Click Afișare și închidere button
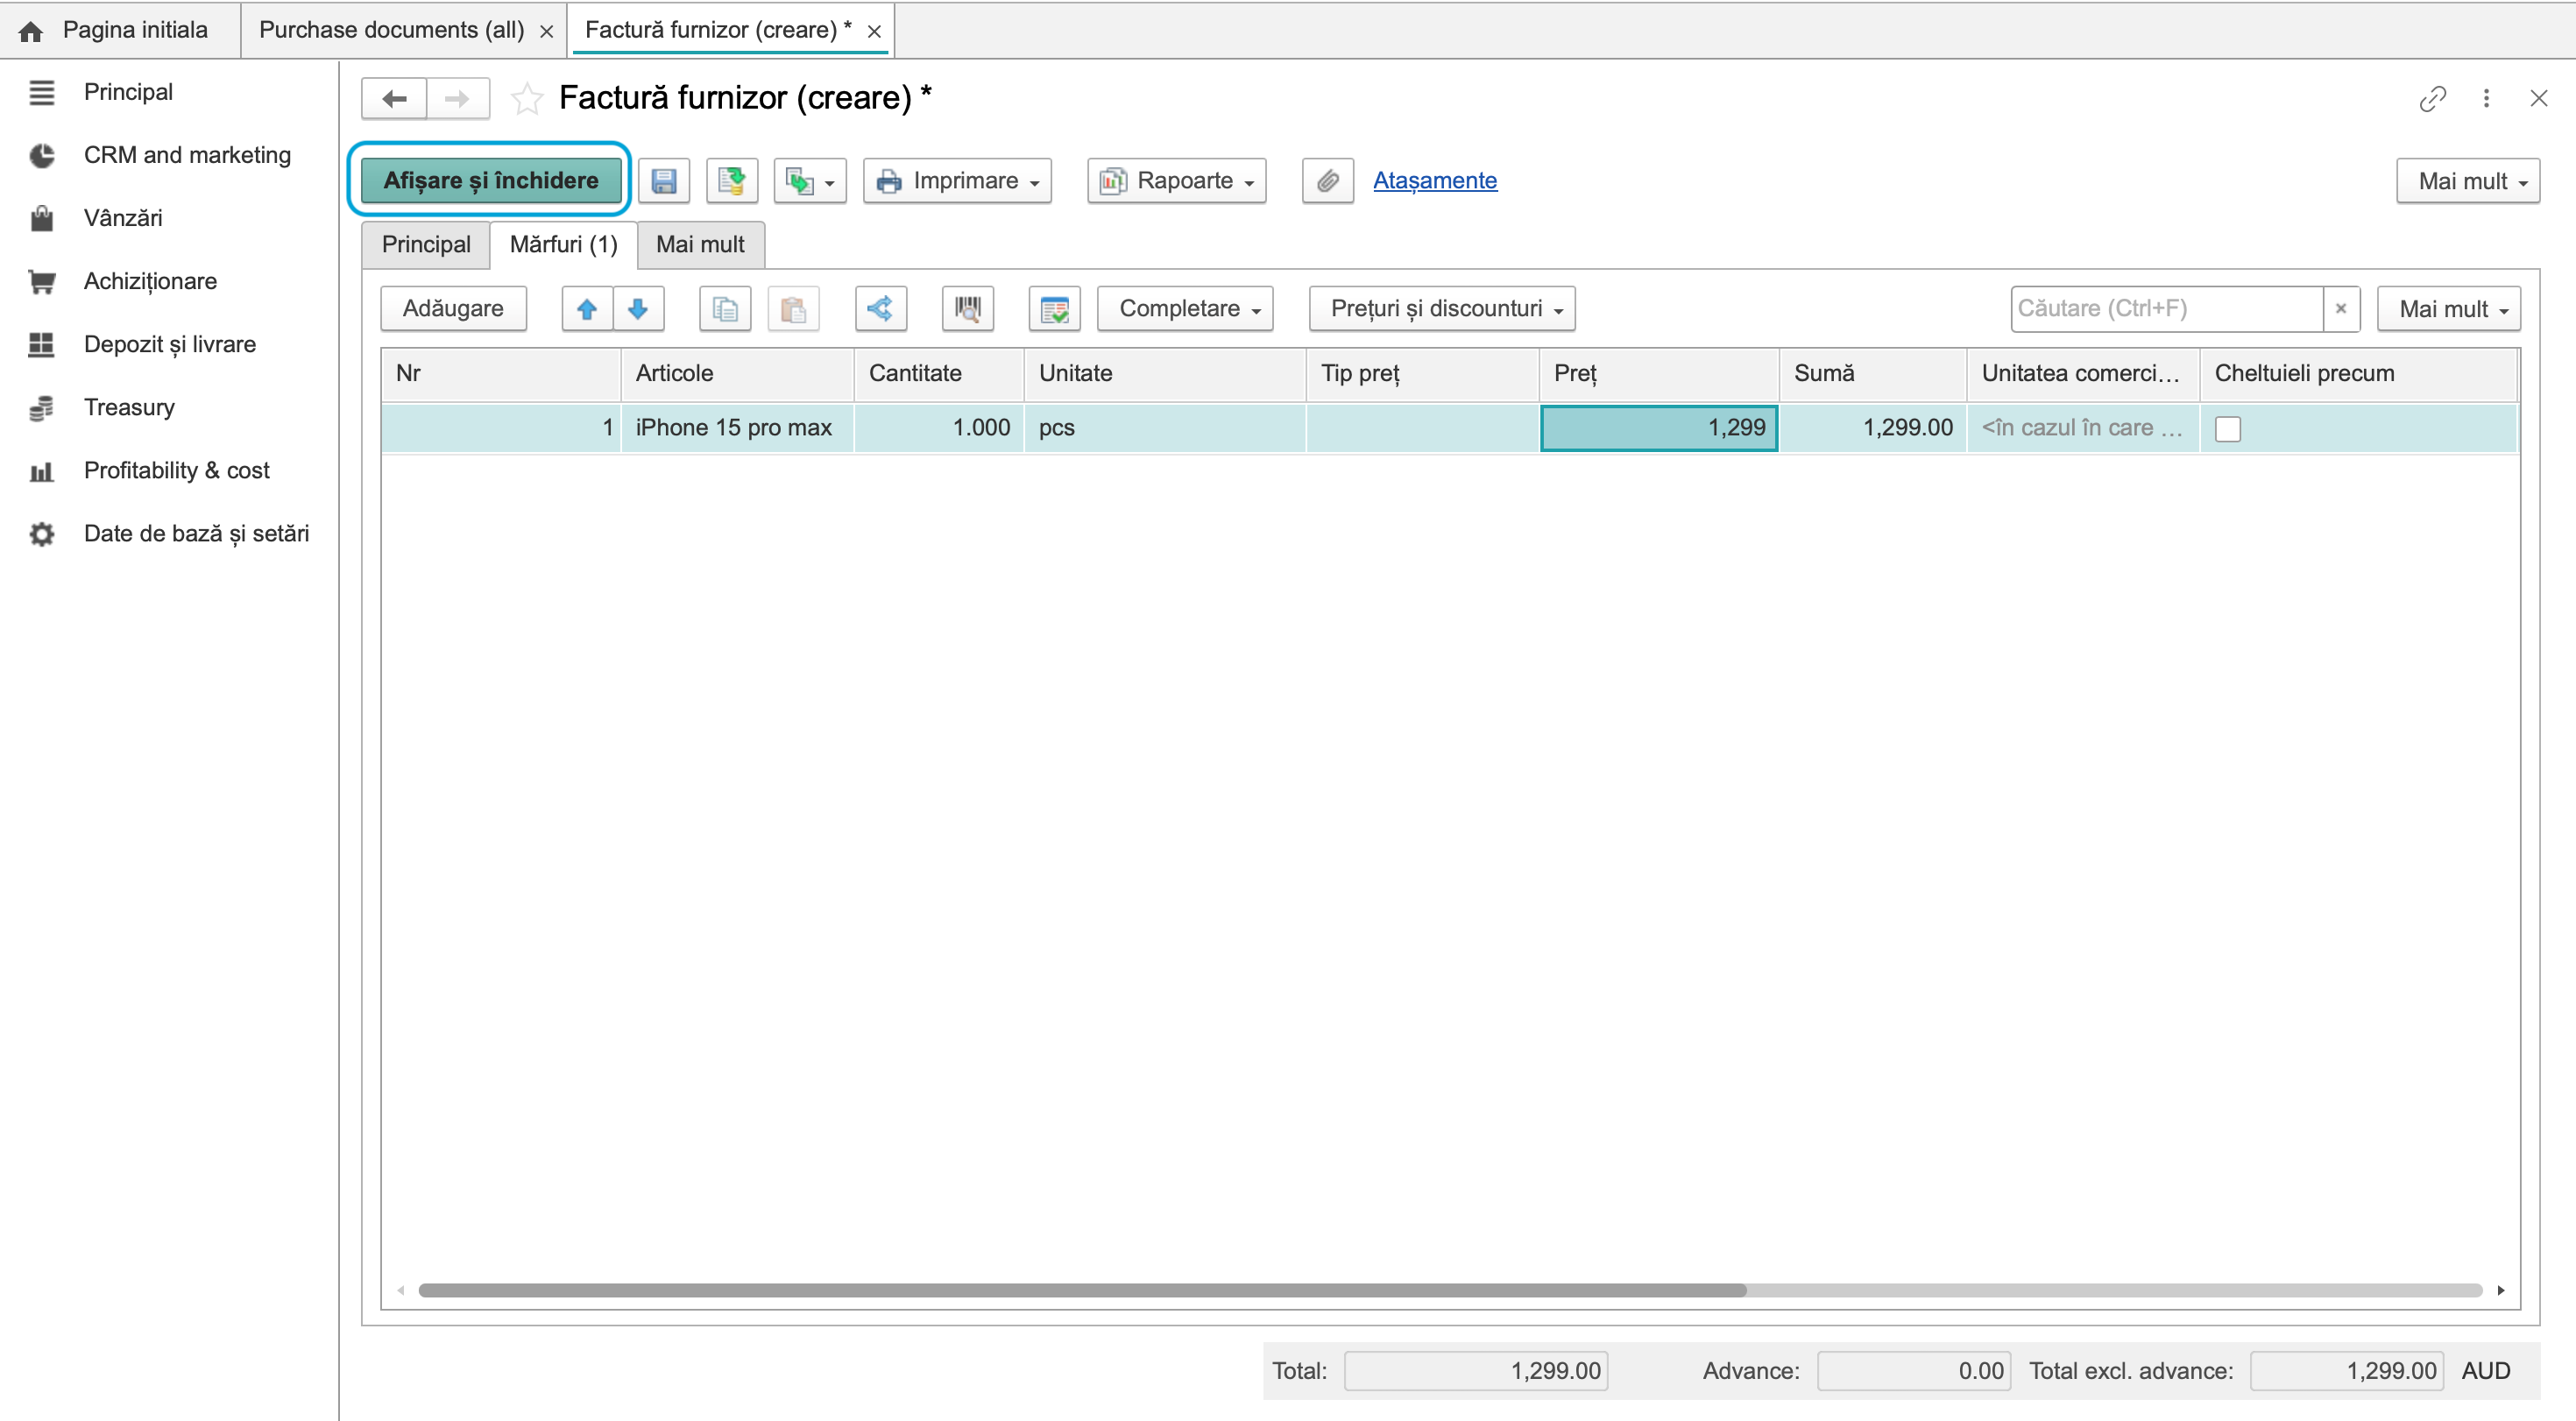2576x1421 pixels. pos(491,181)
